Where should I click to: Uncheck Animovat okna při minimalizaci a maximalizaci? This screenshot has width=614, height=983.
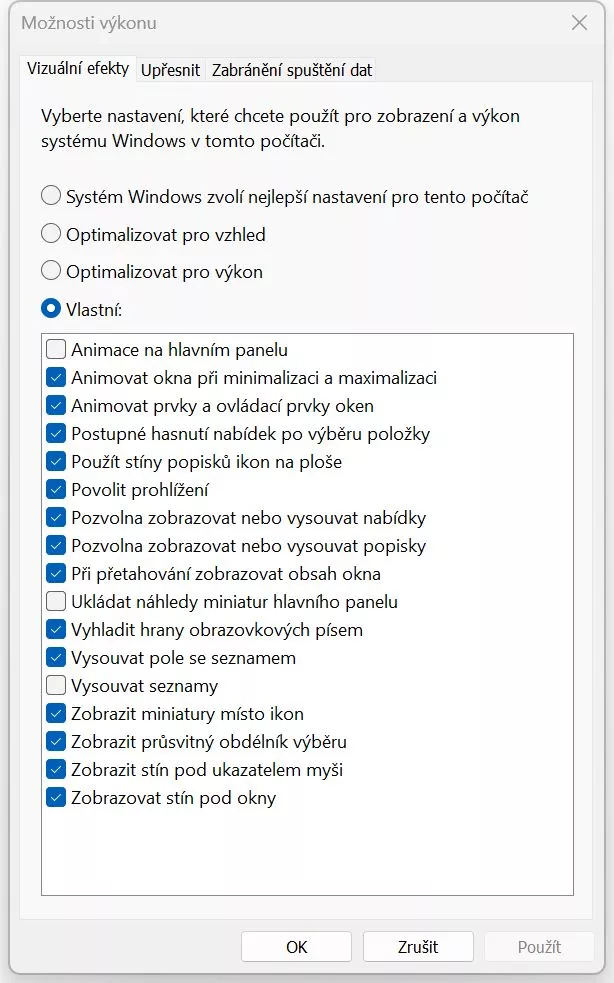pyautogui.click(x=56, y=378)
